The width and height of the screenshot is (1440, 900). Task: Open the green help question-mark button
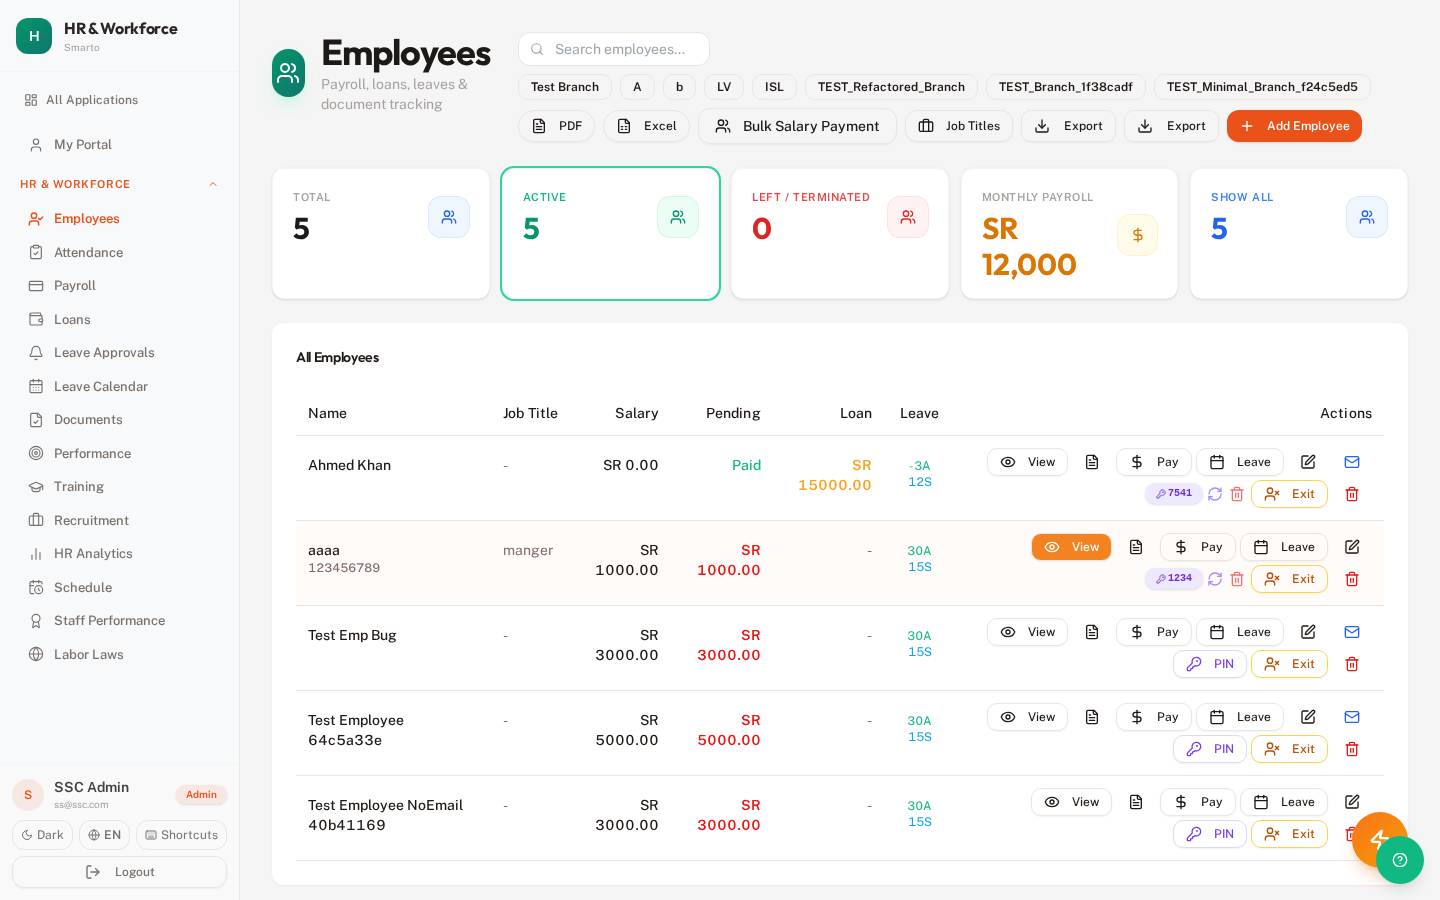coord(1400,860)
